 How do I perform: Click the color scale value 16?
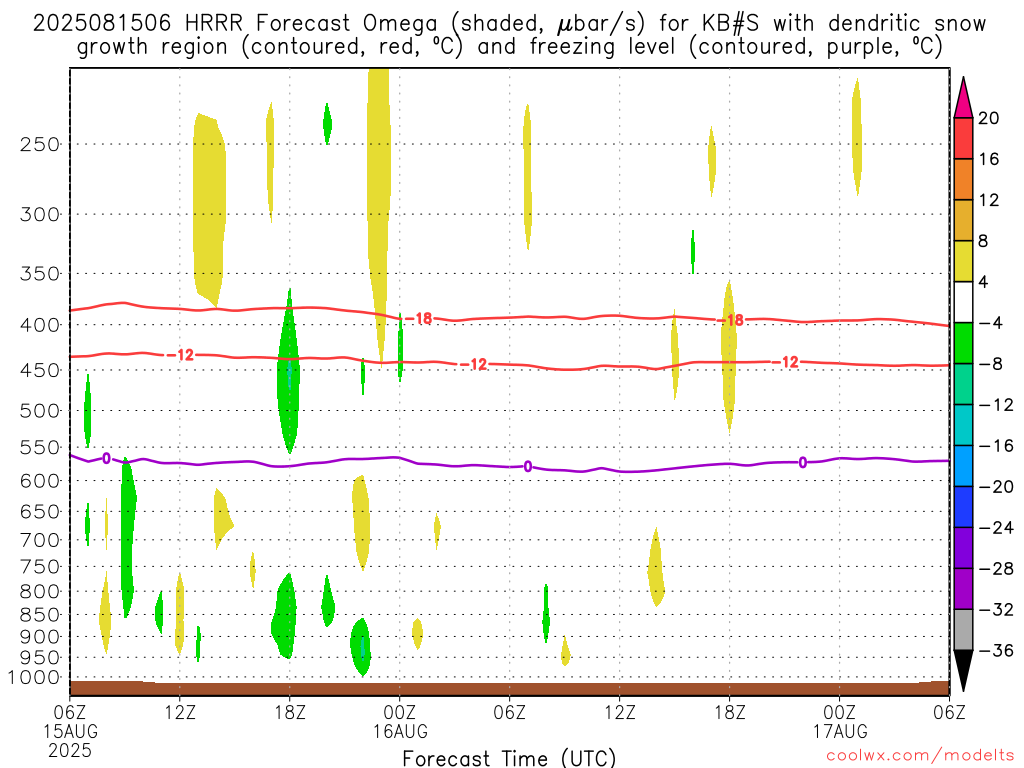pyautogui.click(x=989, y=159)
